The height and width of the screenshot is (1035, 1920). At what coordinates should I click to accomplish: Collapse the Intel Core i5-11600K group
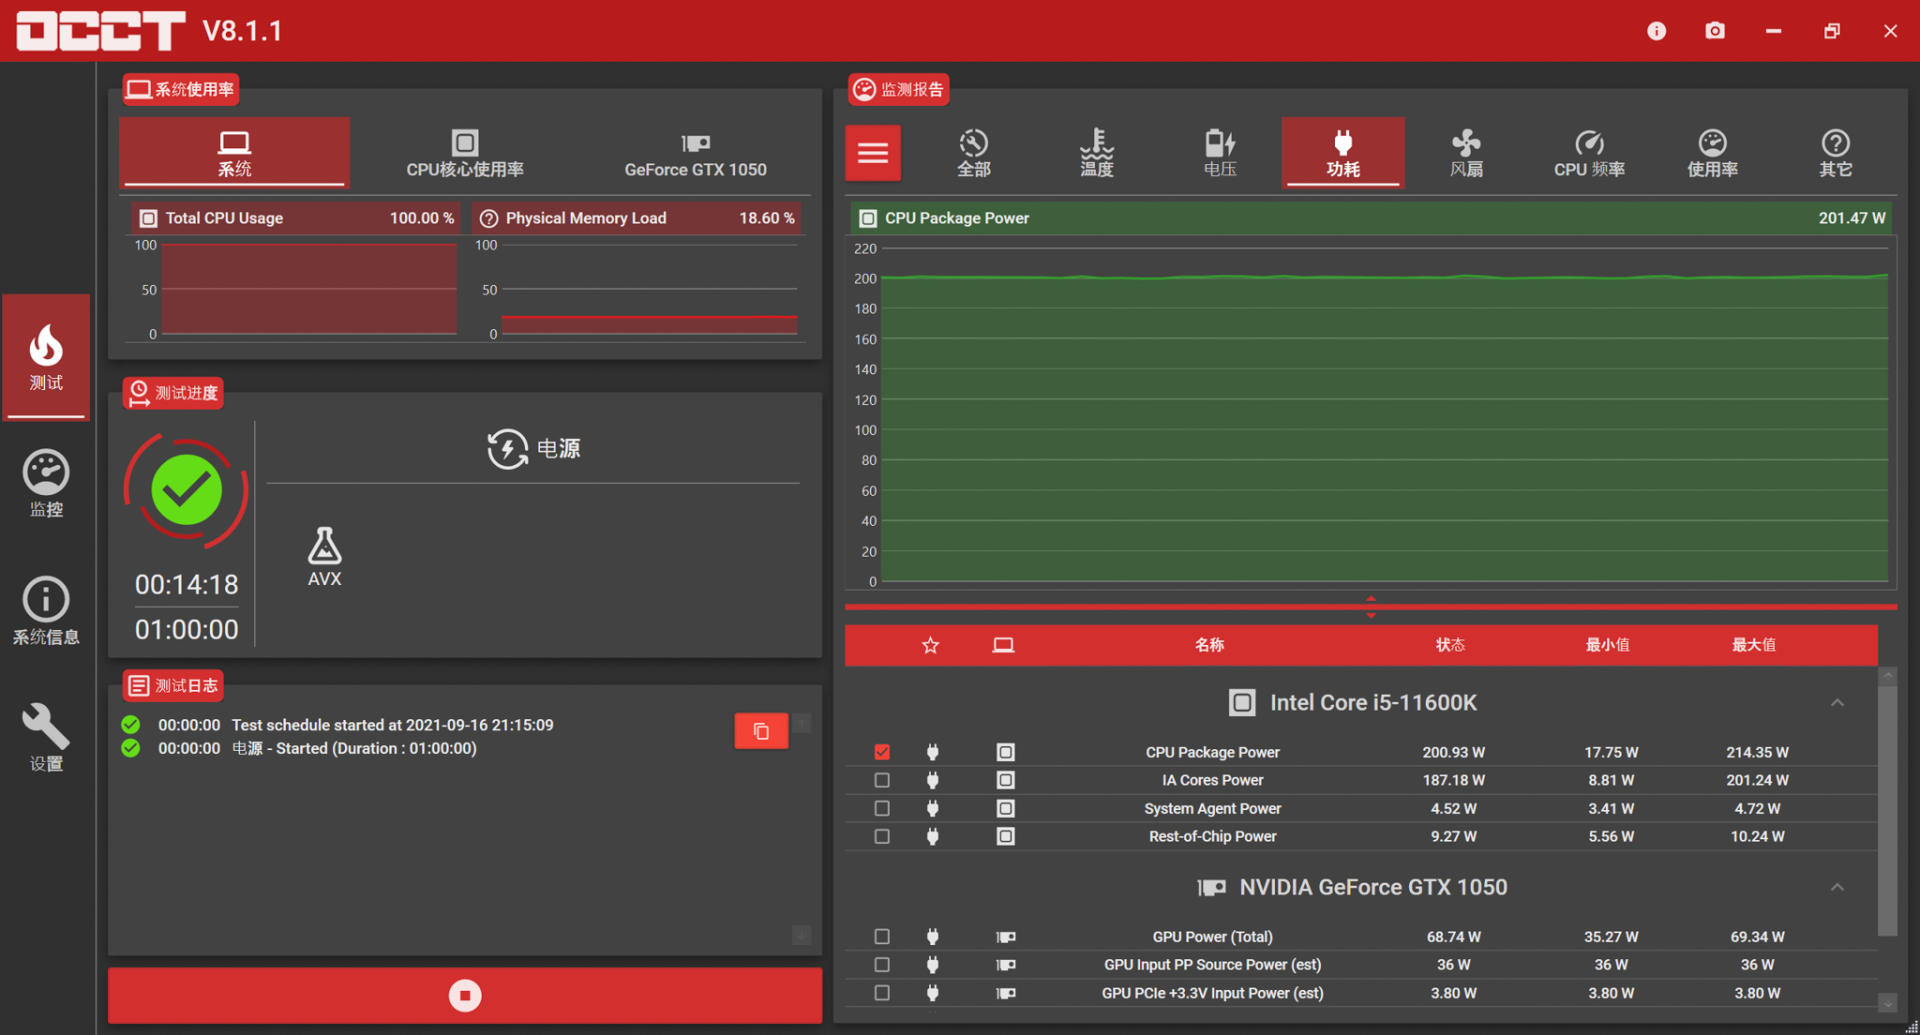click(x=1837, y=703)
